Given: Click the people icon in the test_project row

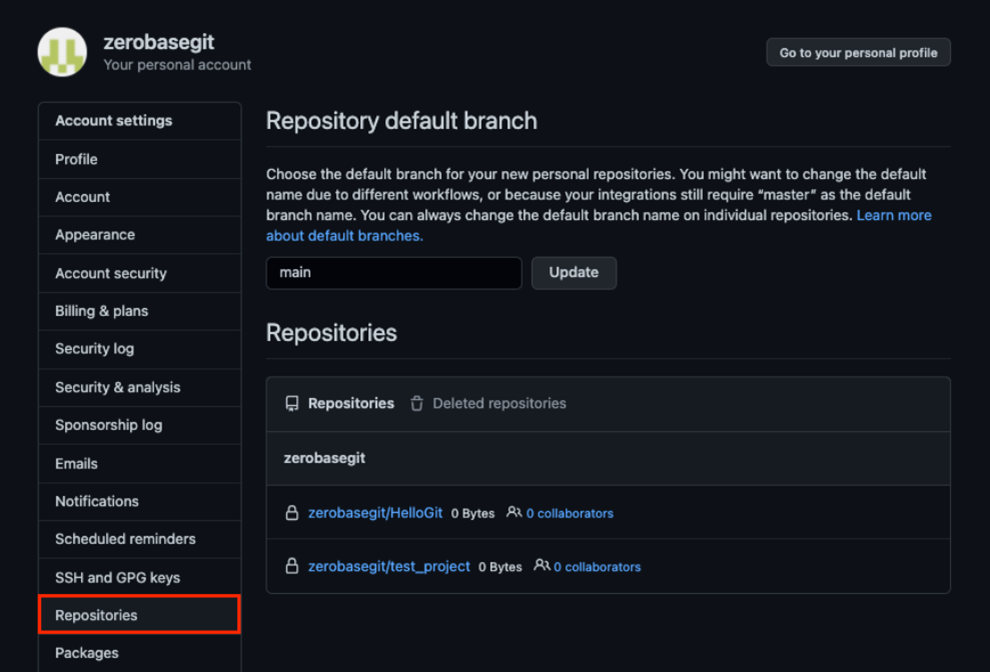Looking at the screenshot, I should tap(542, 565).
